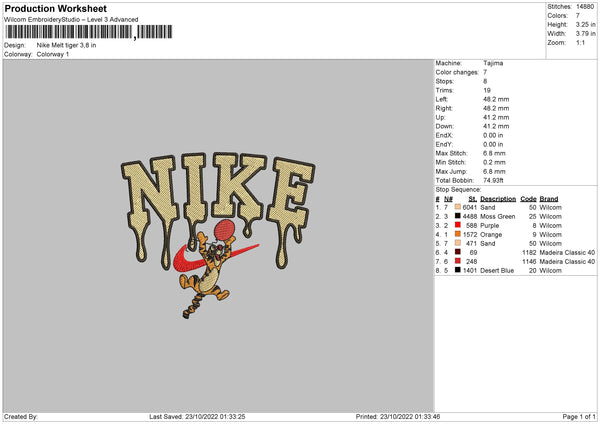Click the barcode under the header
Image resolution: width=600 pixels, height=424 pixels.
[x=88, y=32]
